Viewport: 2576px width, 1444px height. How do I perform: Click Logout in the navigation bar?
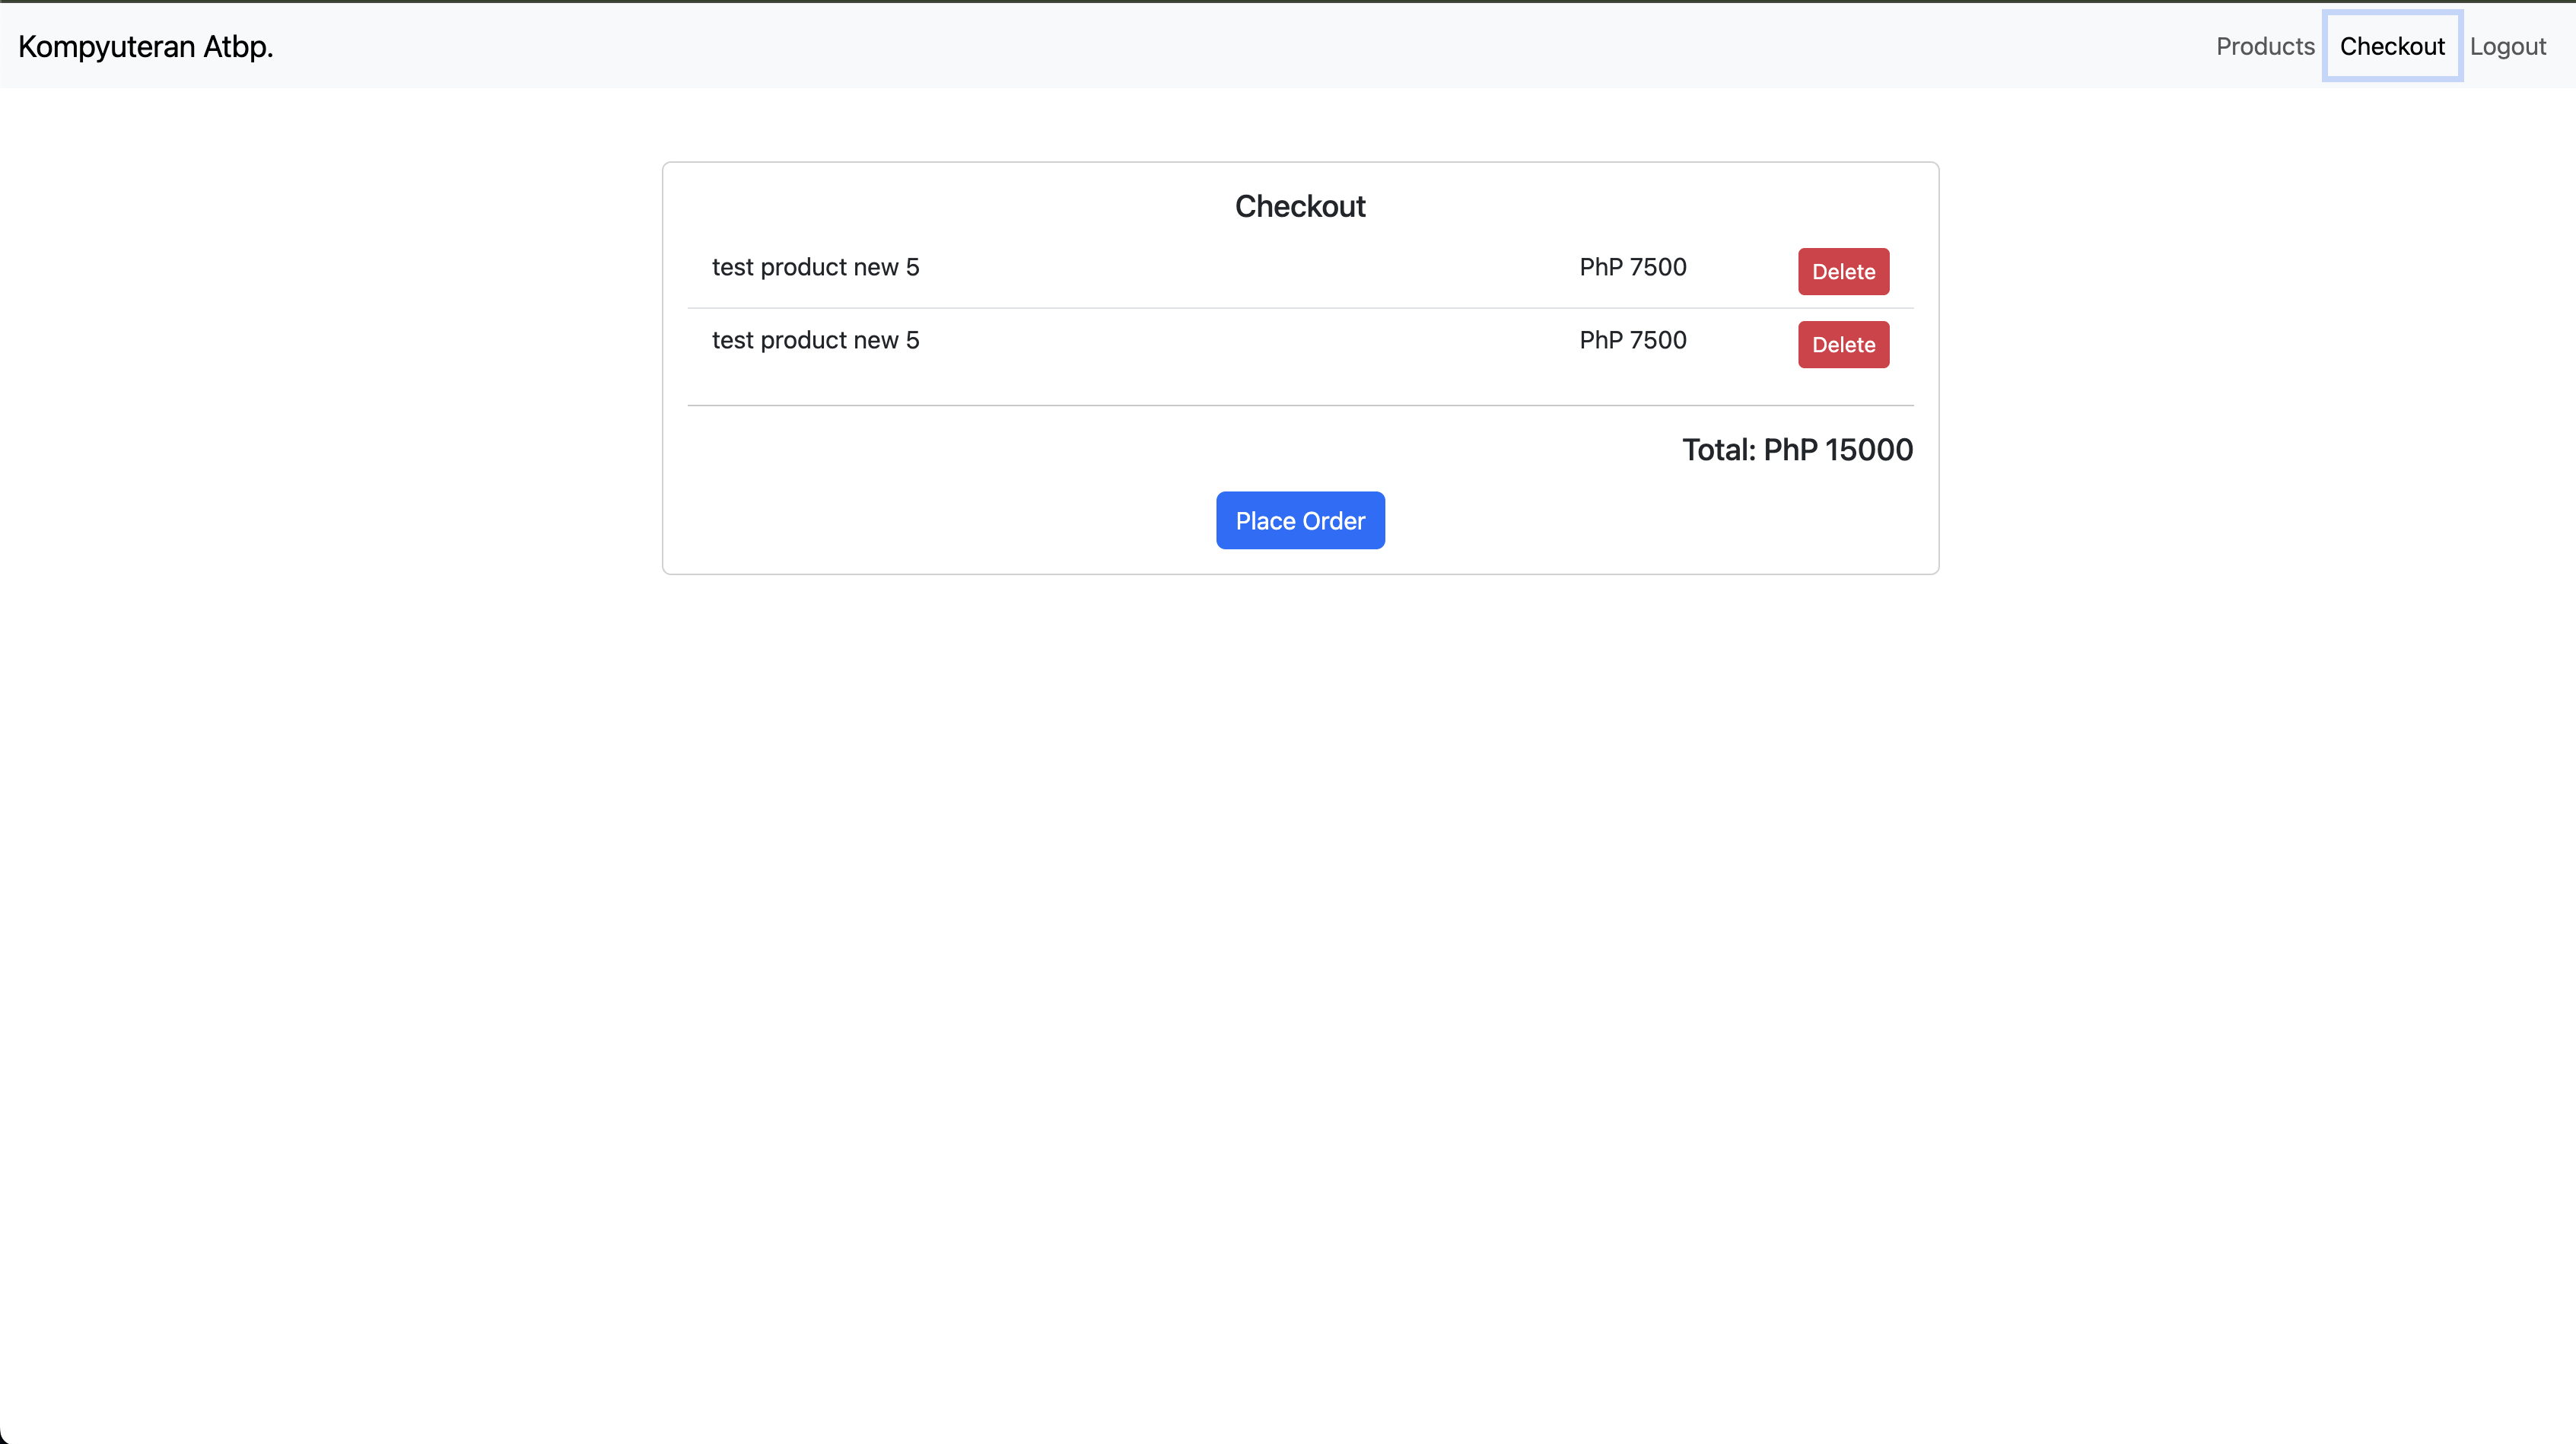2509,46
